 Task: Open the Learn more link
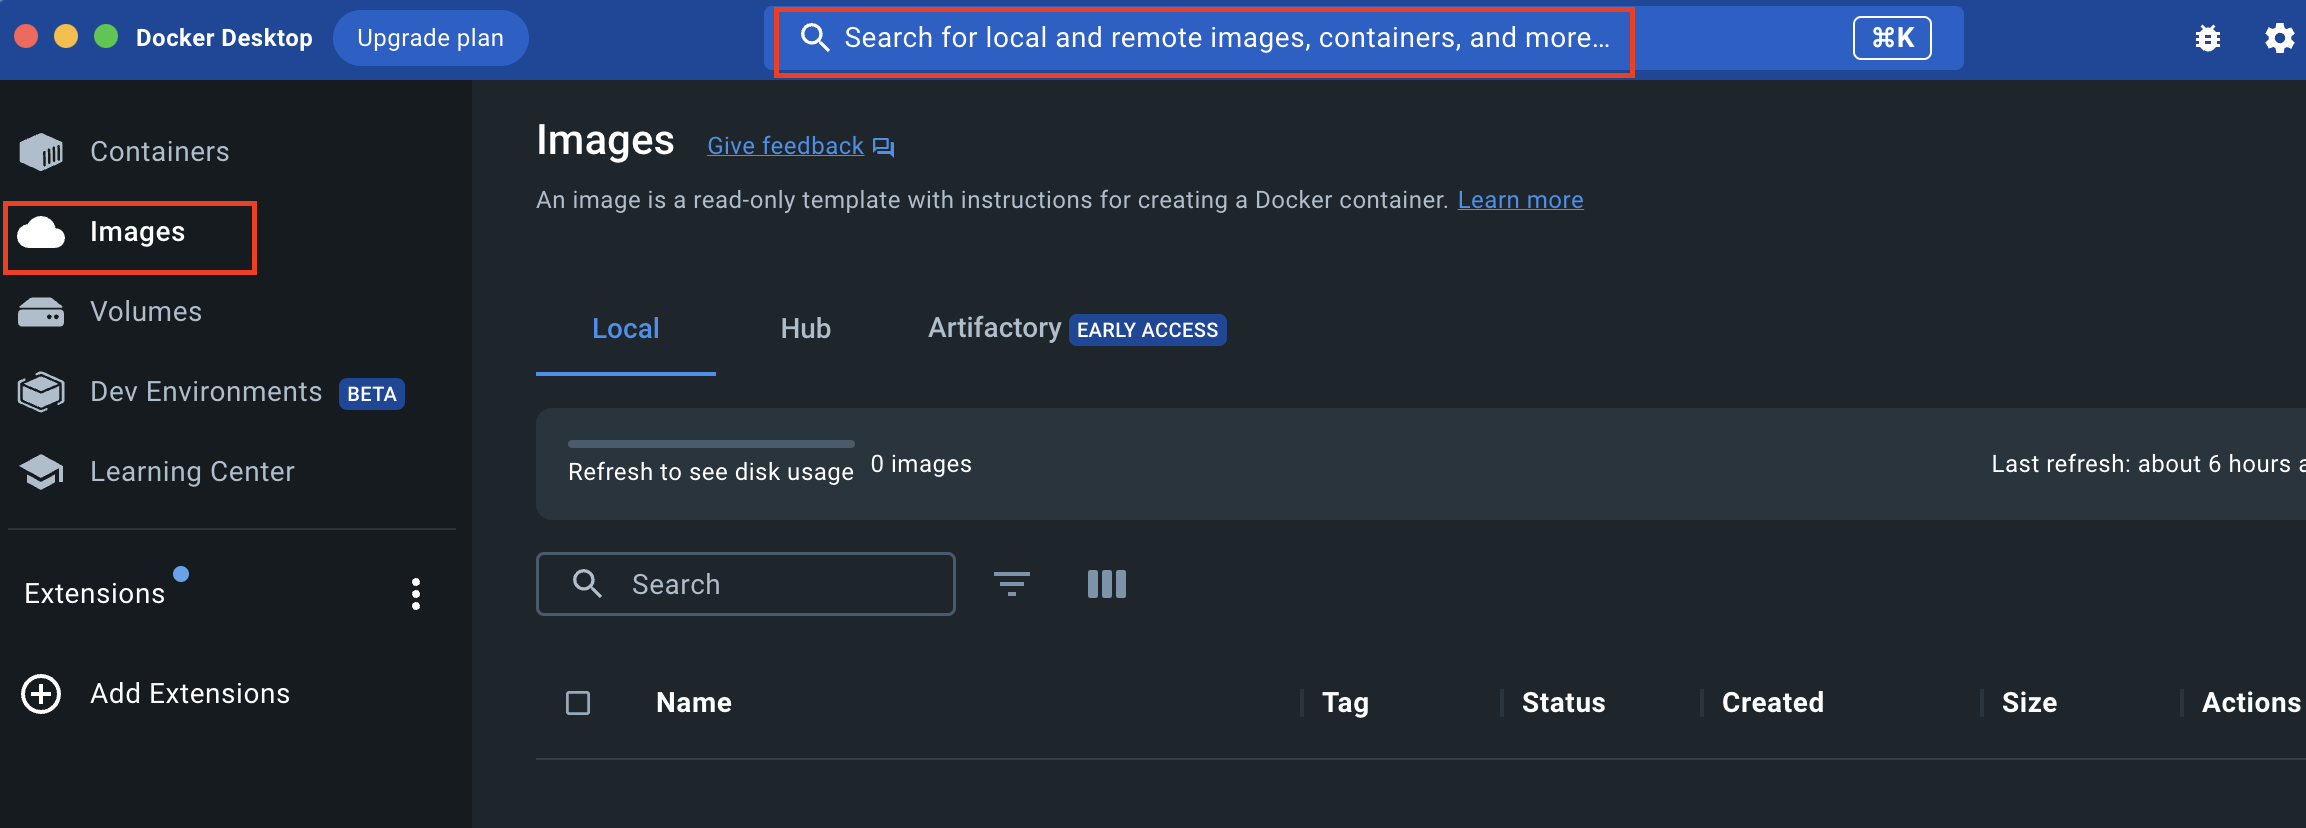(x=1521, y=200)
